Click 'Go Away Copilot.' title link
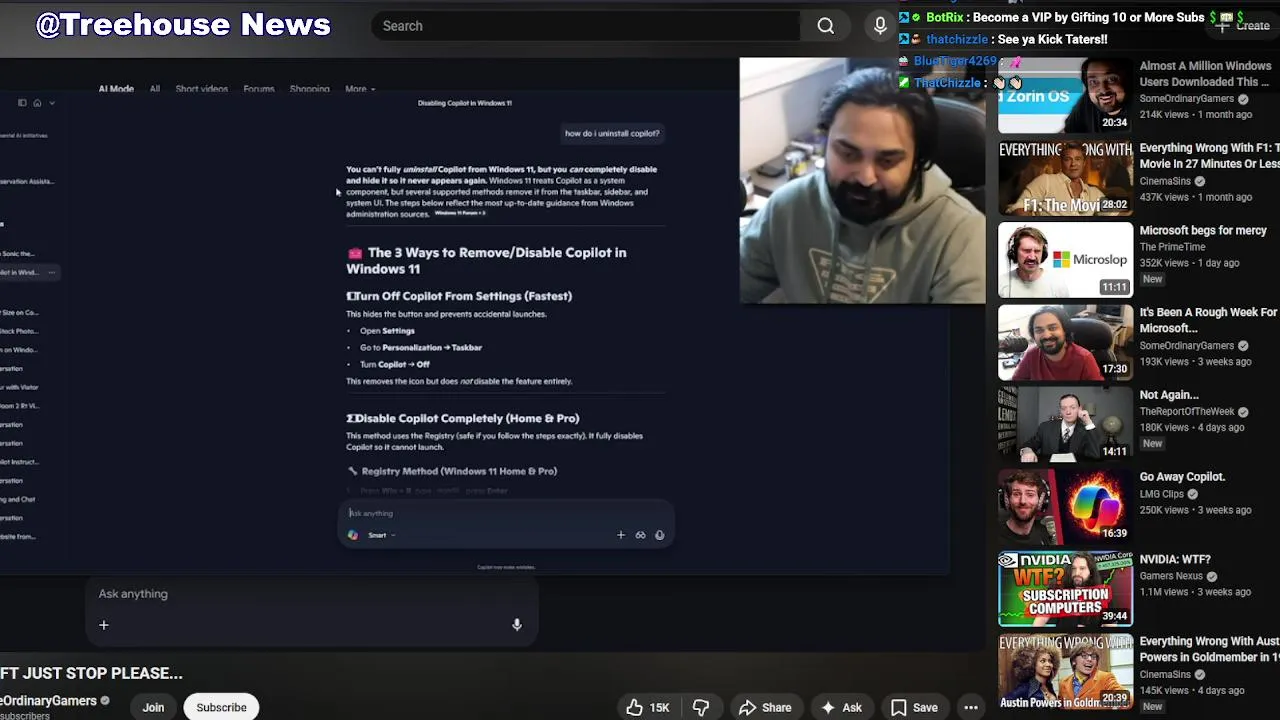The height and width of the screenshot is (720, 1280). tap(1182, 477)
